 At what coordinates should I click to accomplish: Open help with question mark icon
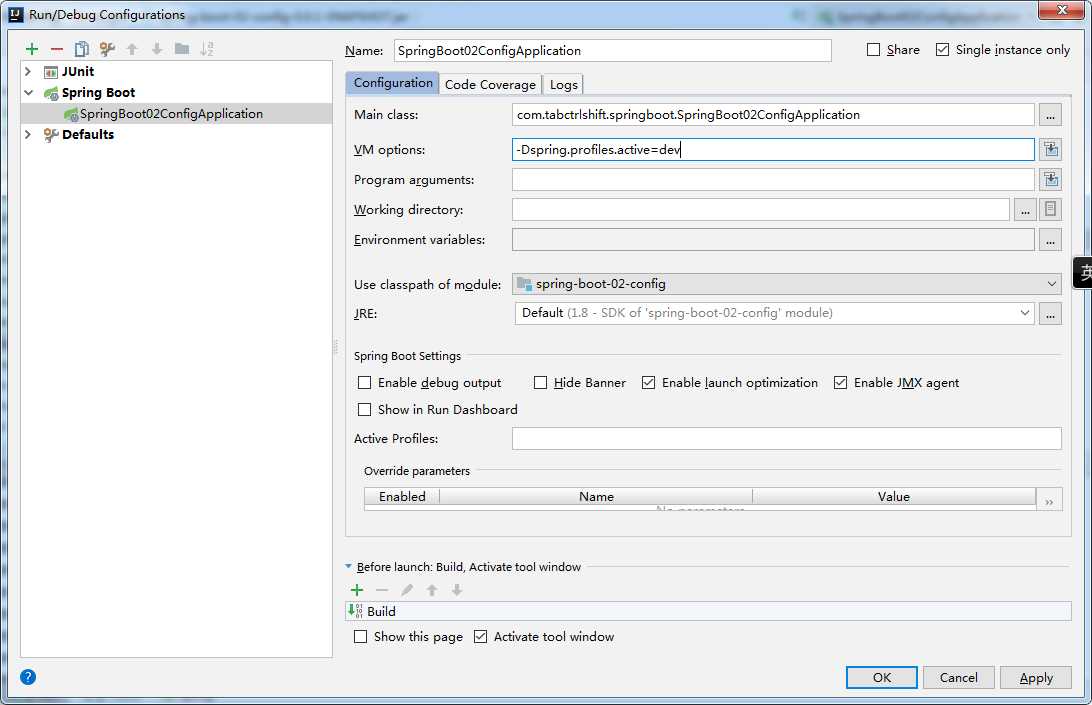point(28,677)
